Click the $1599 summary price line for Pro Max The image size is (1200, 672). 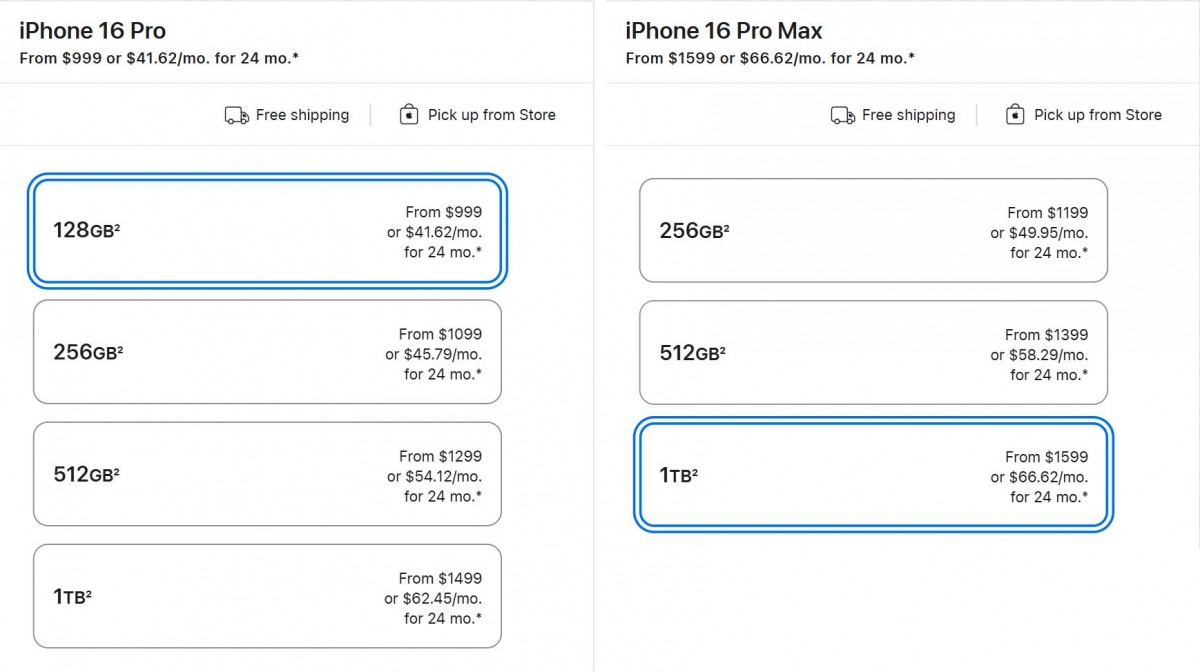769,58
